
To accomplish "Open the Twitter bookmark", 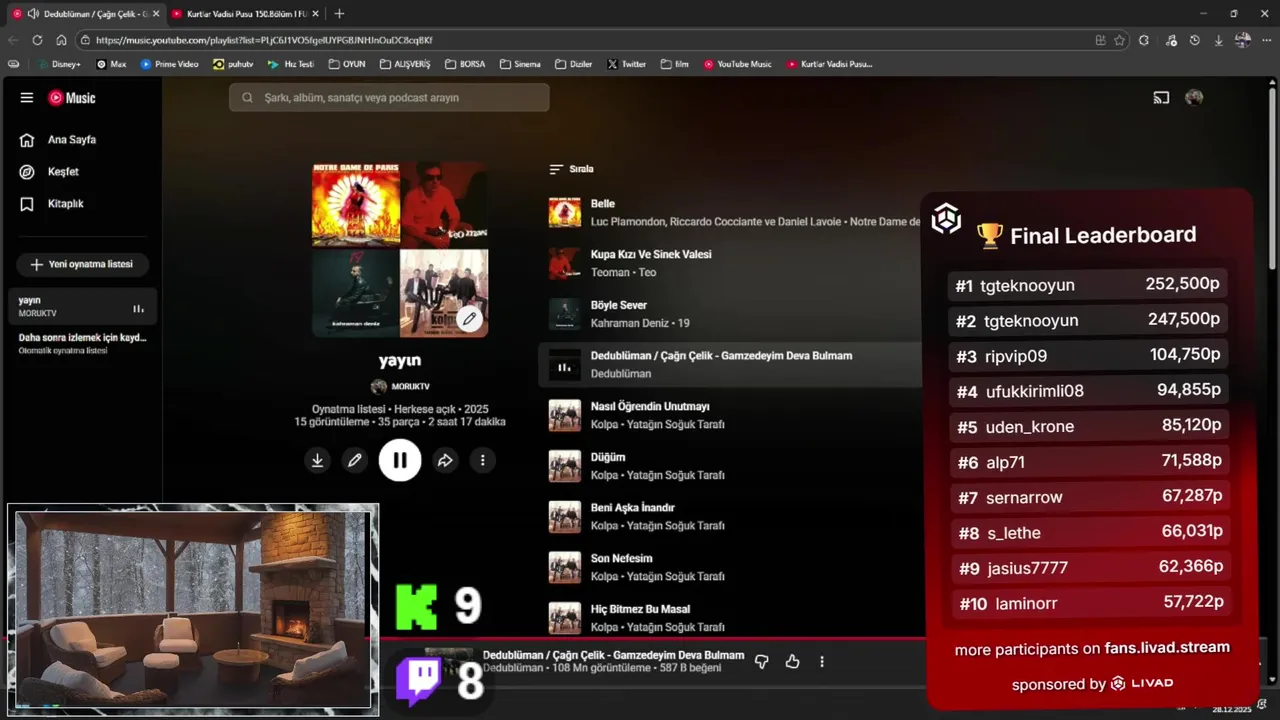I will (627, 64).
